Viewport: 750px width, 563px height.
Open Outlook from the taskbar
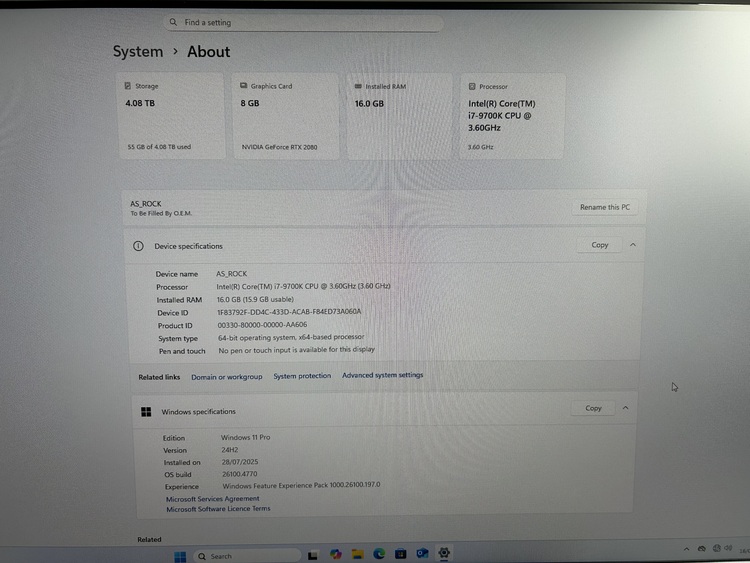coord(422,553)
